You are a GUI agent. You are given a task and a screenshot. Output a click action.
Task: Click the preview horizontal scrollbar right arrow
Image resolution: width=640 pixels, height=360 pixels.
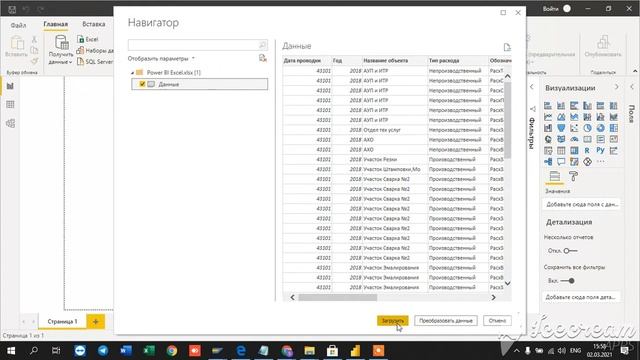click(x=493, y=297)
